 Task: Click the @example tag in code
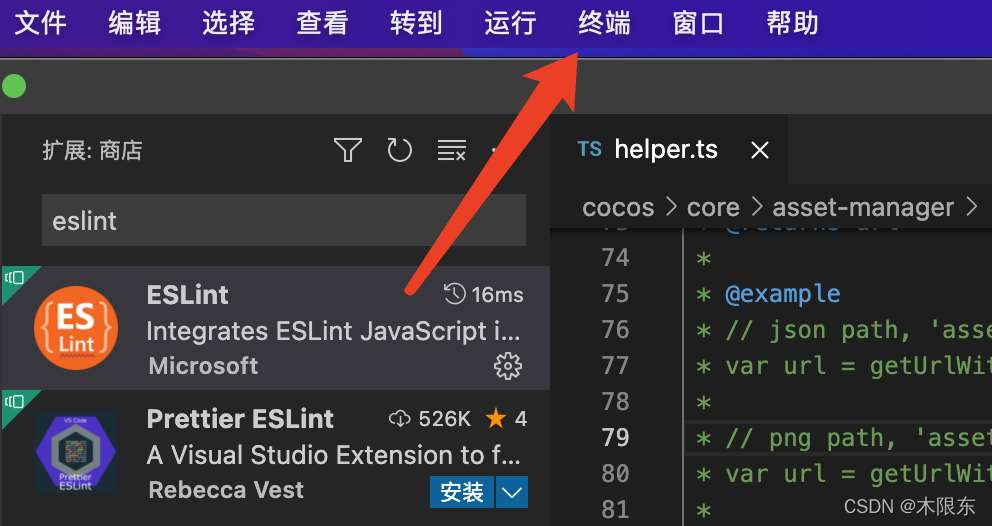tap(783, 294)
